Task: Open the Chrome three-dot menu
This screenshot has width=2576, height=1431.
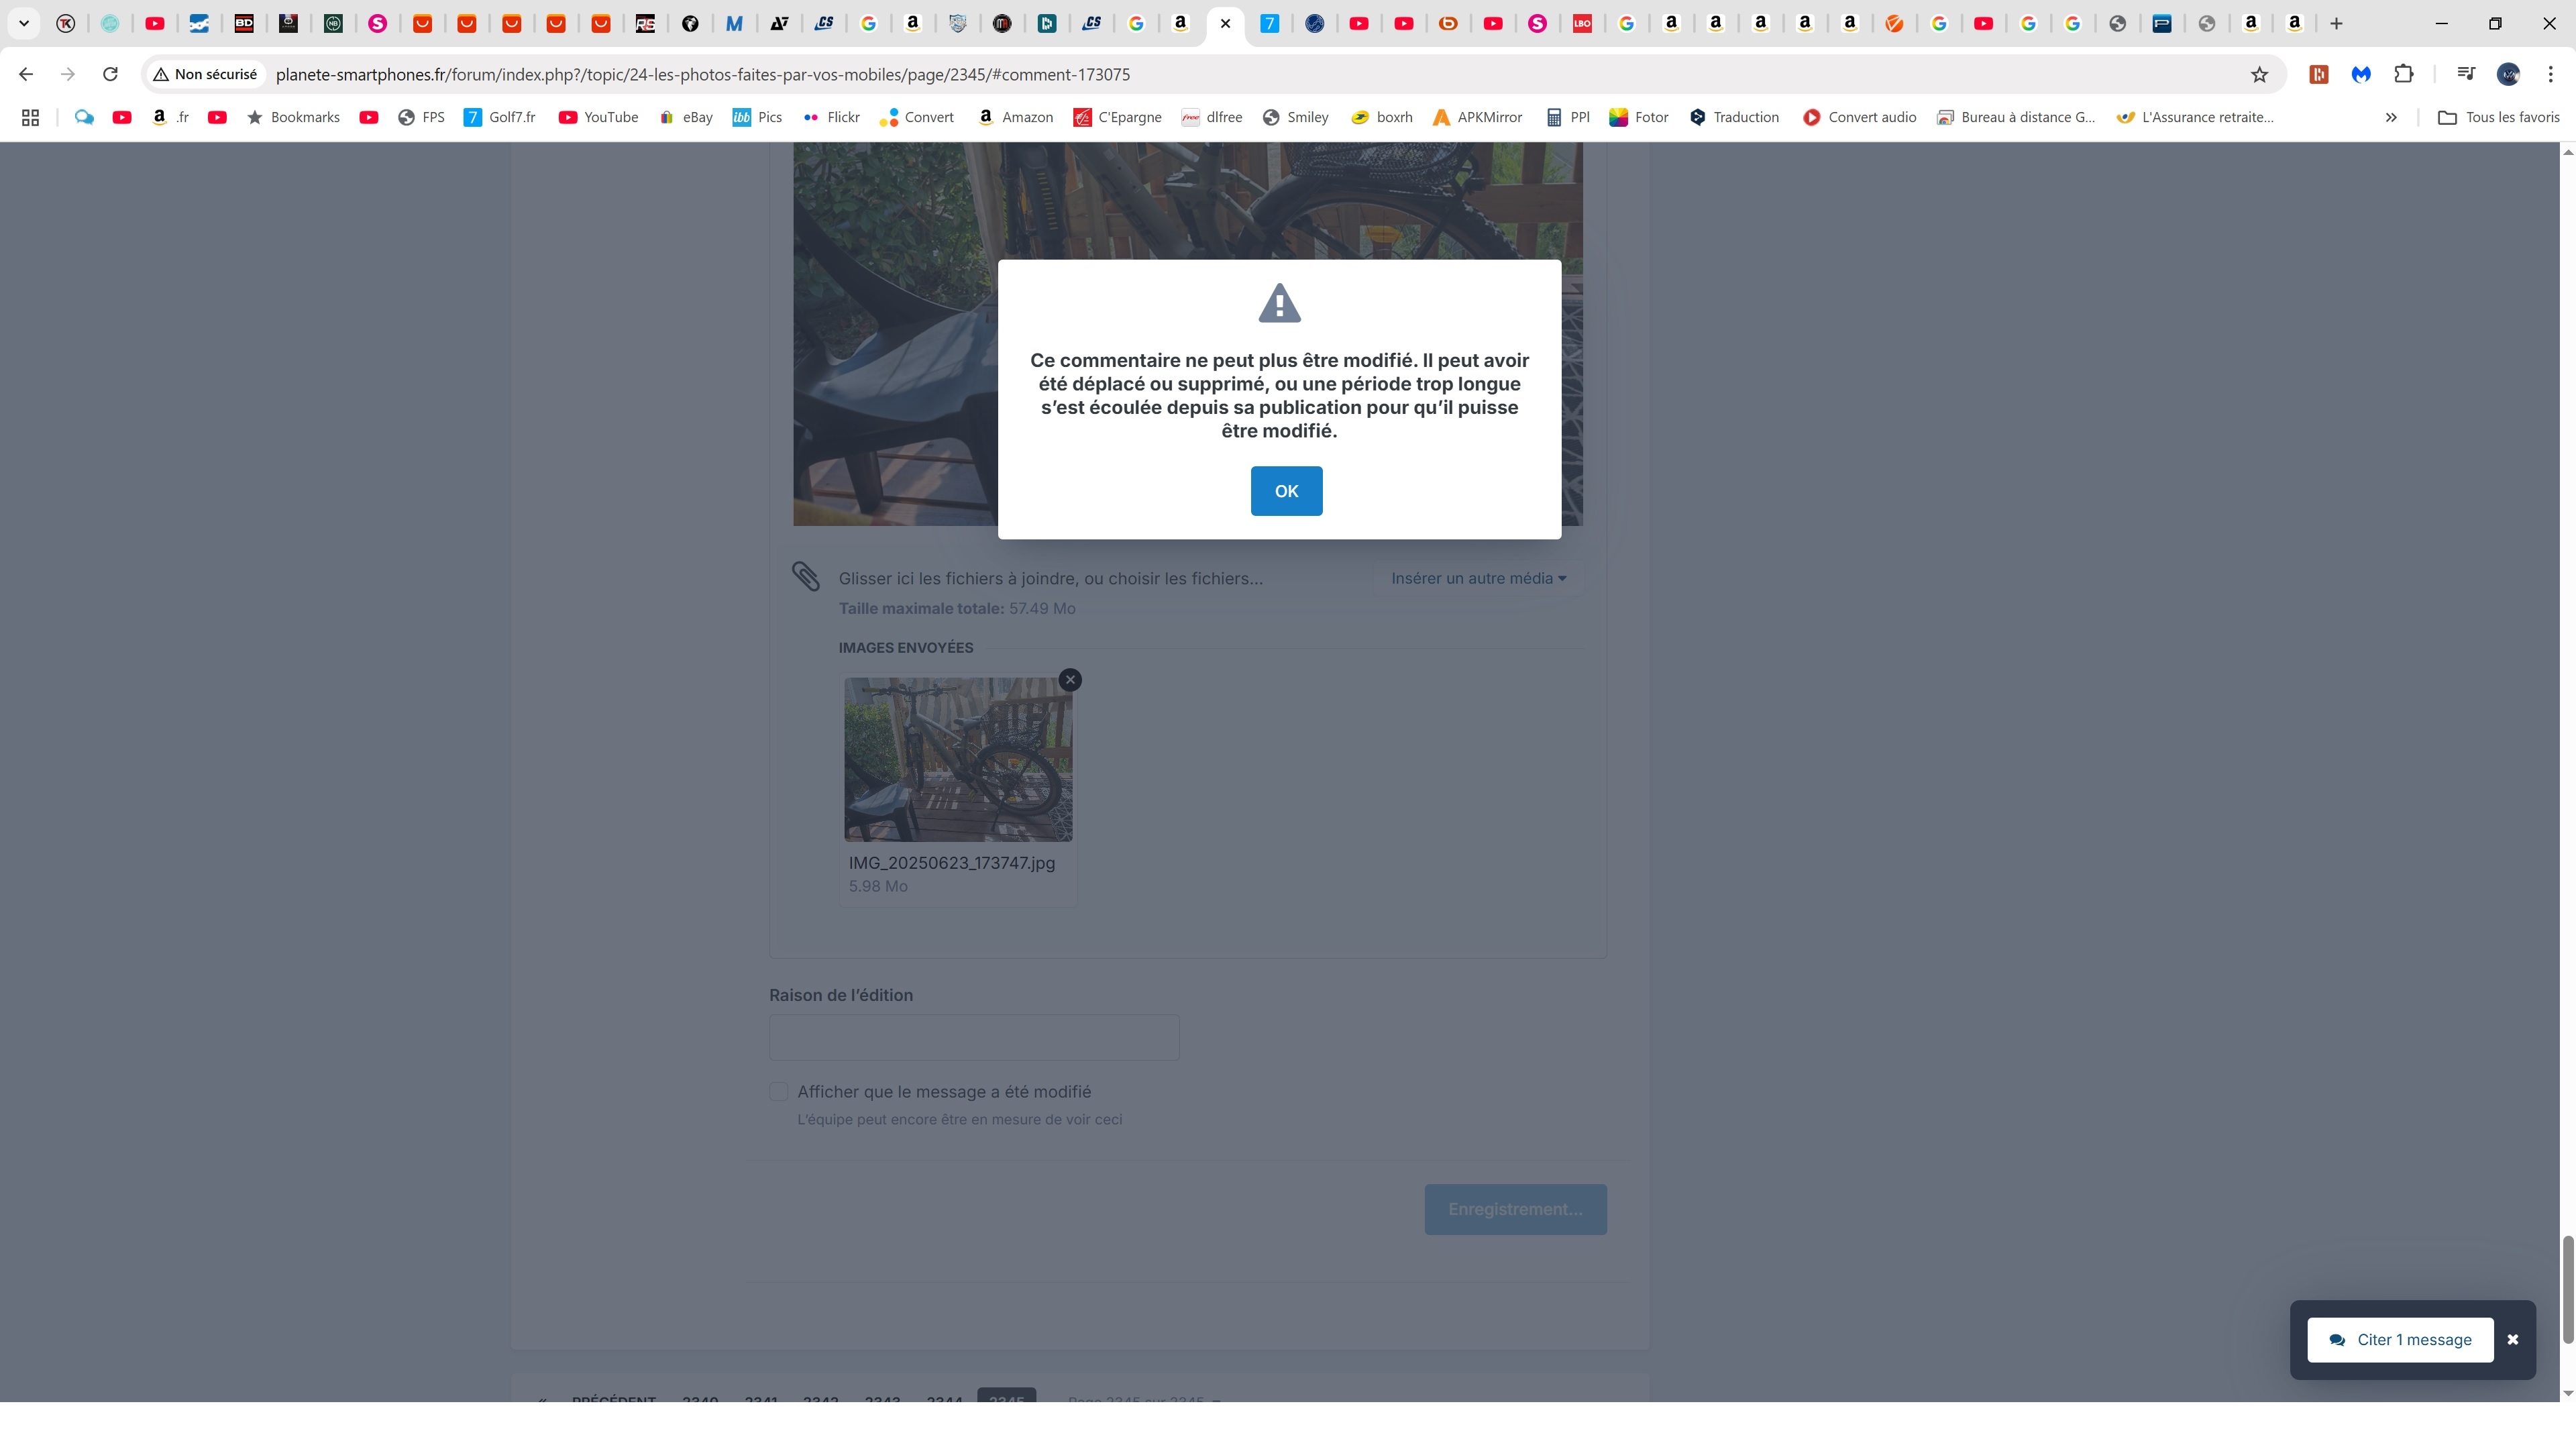Action: (x=2550, y=74)
